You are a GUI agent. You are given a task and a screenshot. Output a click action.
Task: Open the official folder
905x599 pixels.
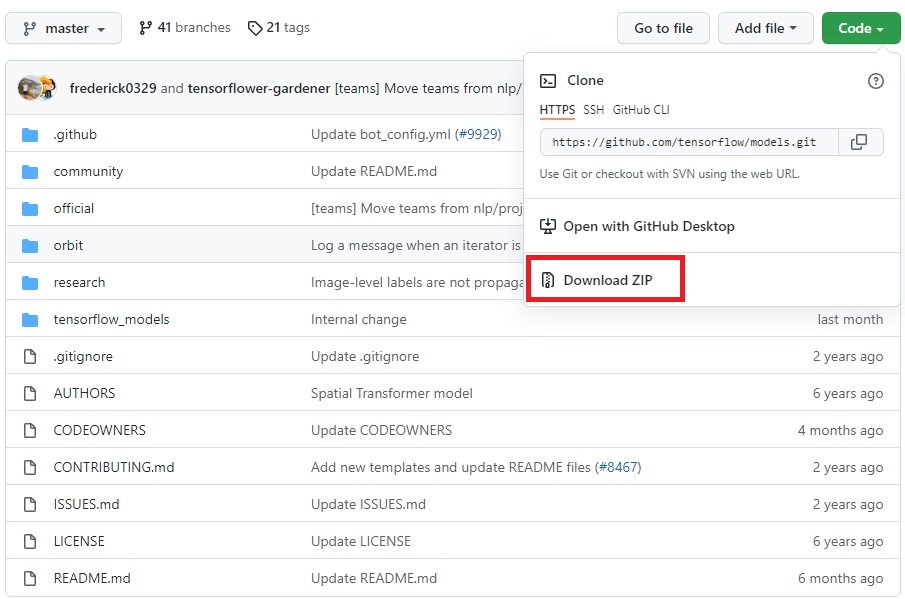pyautogui.click(x=74, y=208)
